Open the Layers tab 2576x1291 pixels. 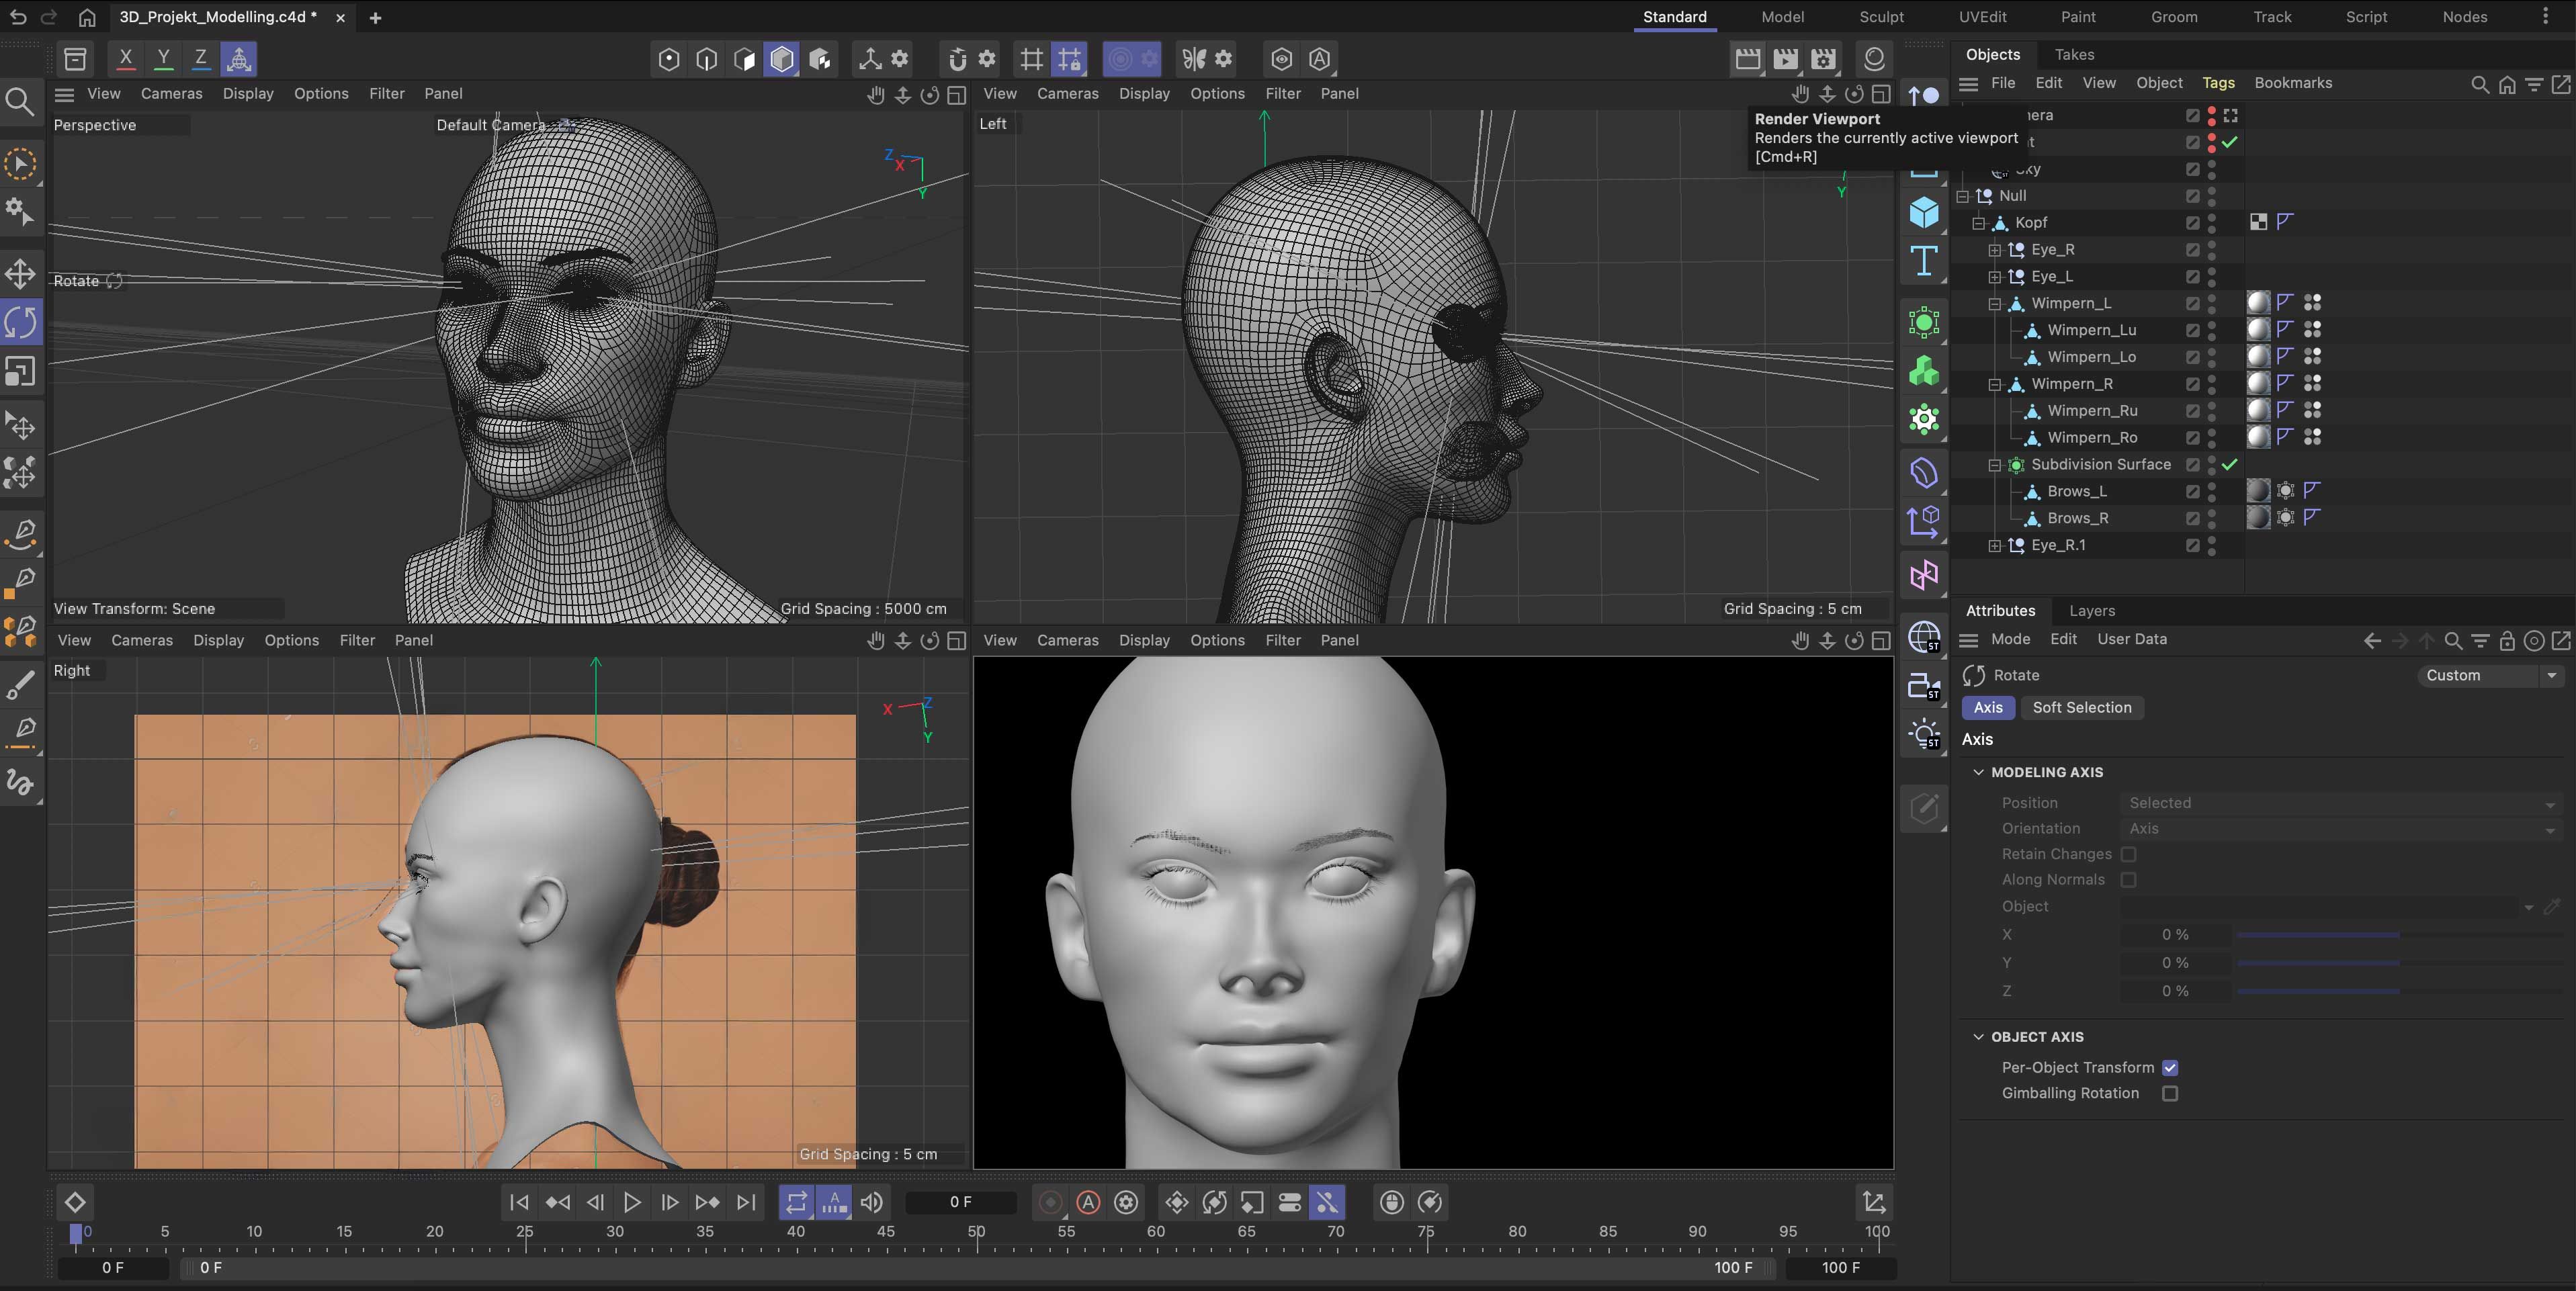(2092, 611)
